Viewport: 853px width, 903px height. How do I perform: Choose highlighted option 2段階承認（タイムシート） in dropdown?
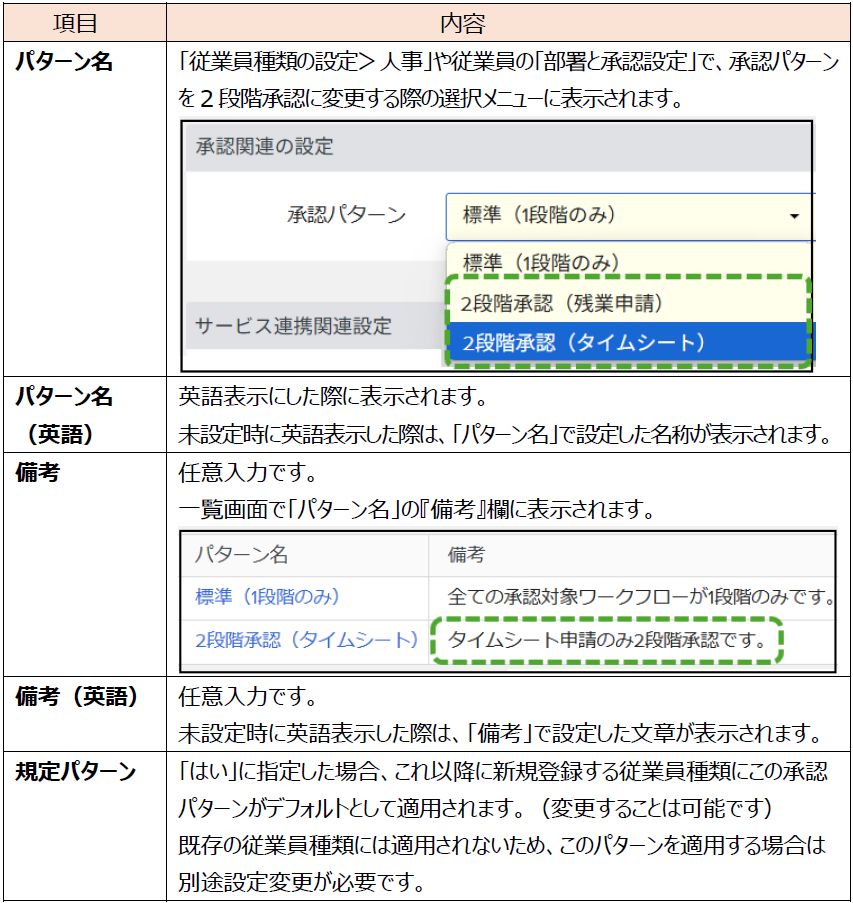584,343
